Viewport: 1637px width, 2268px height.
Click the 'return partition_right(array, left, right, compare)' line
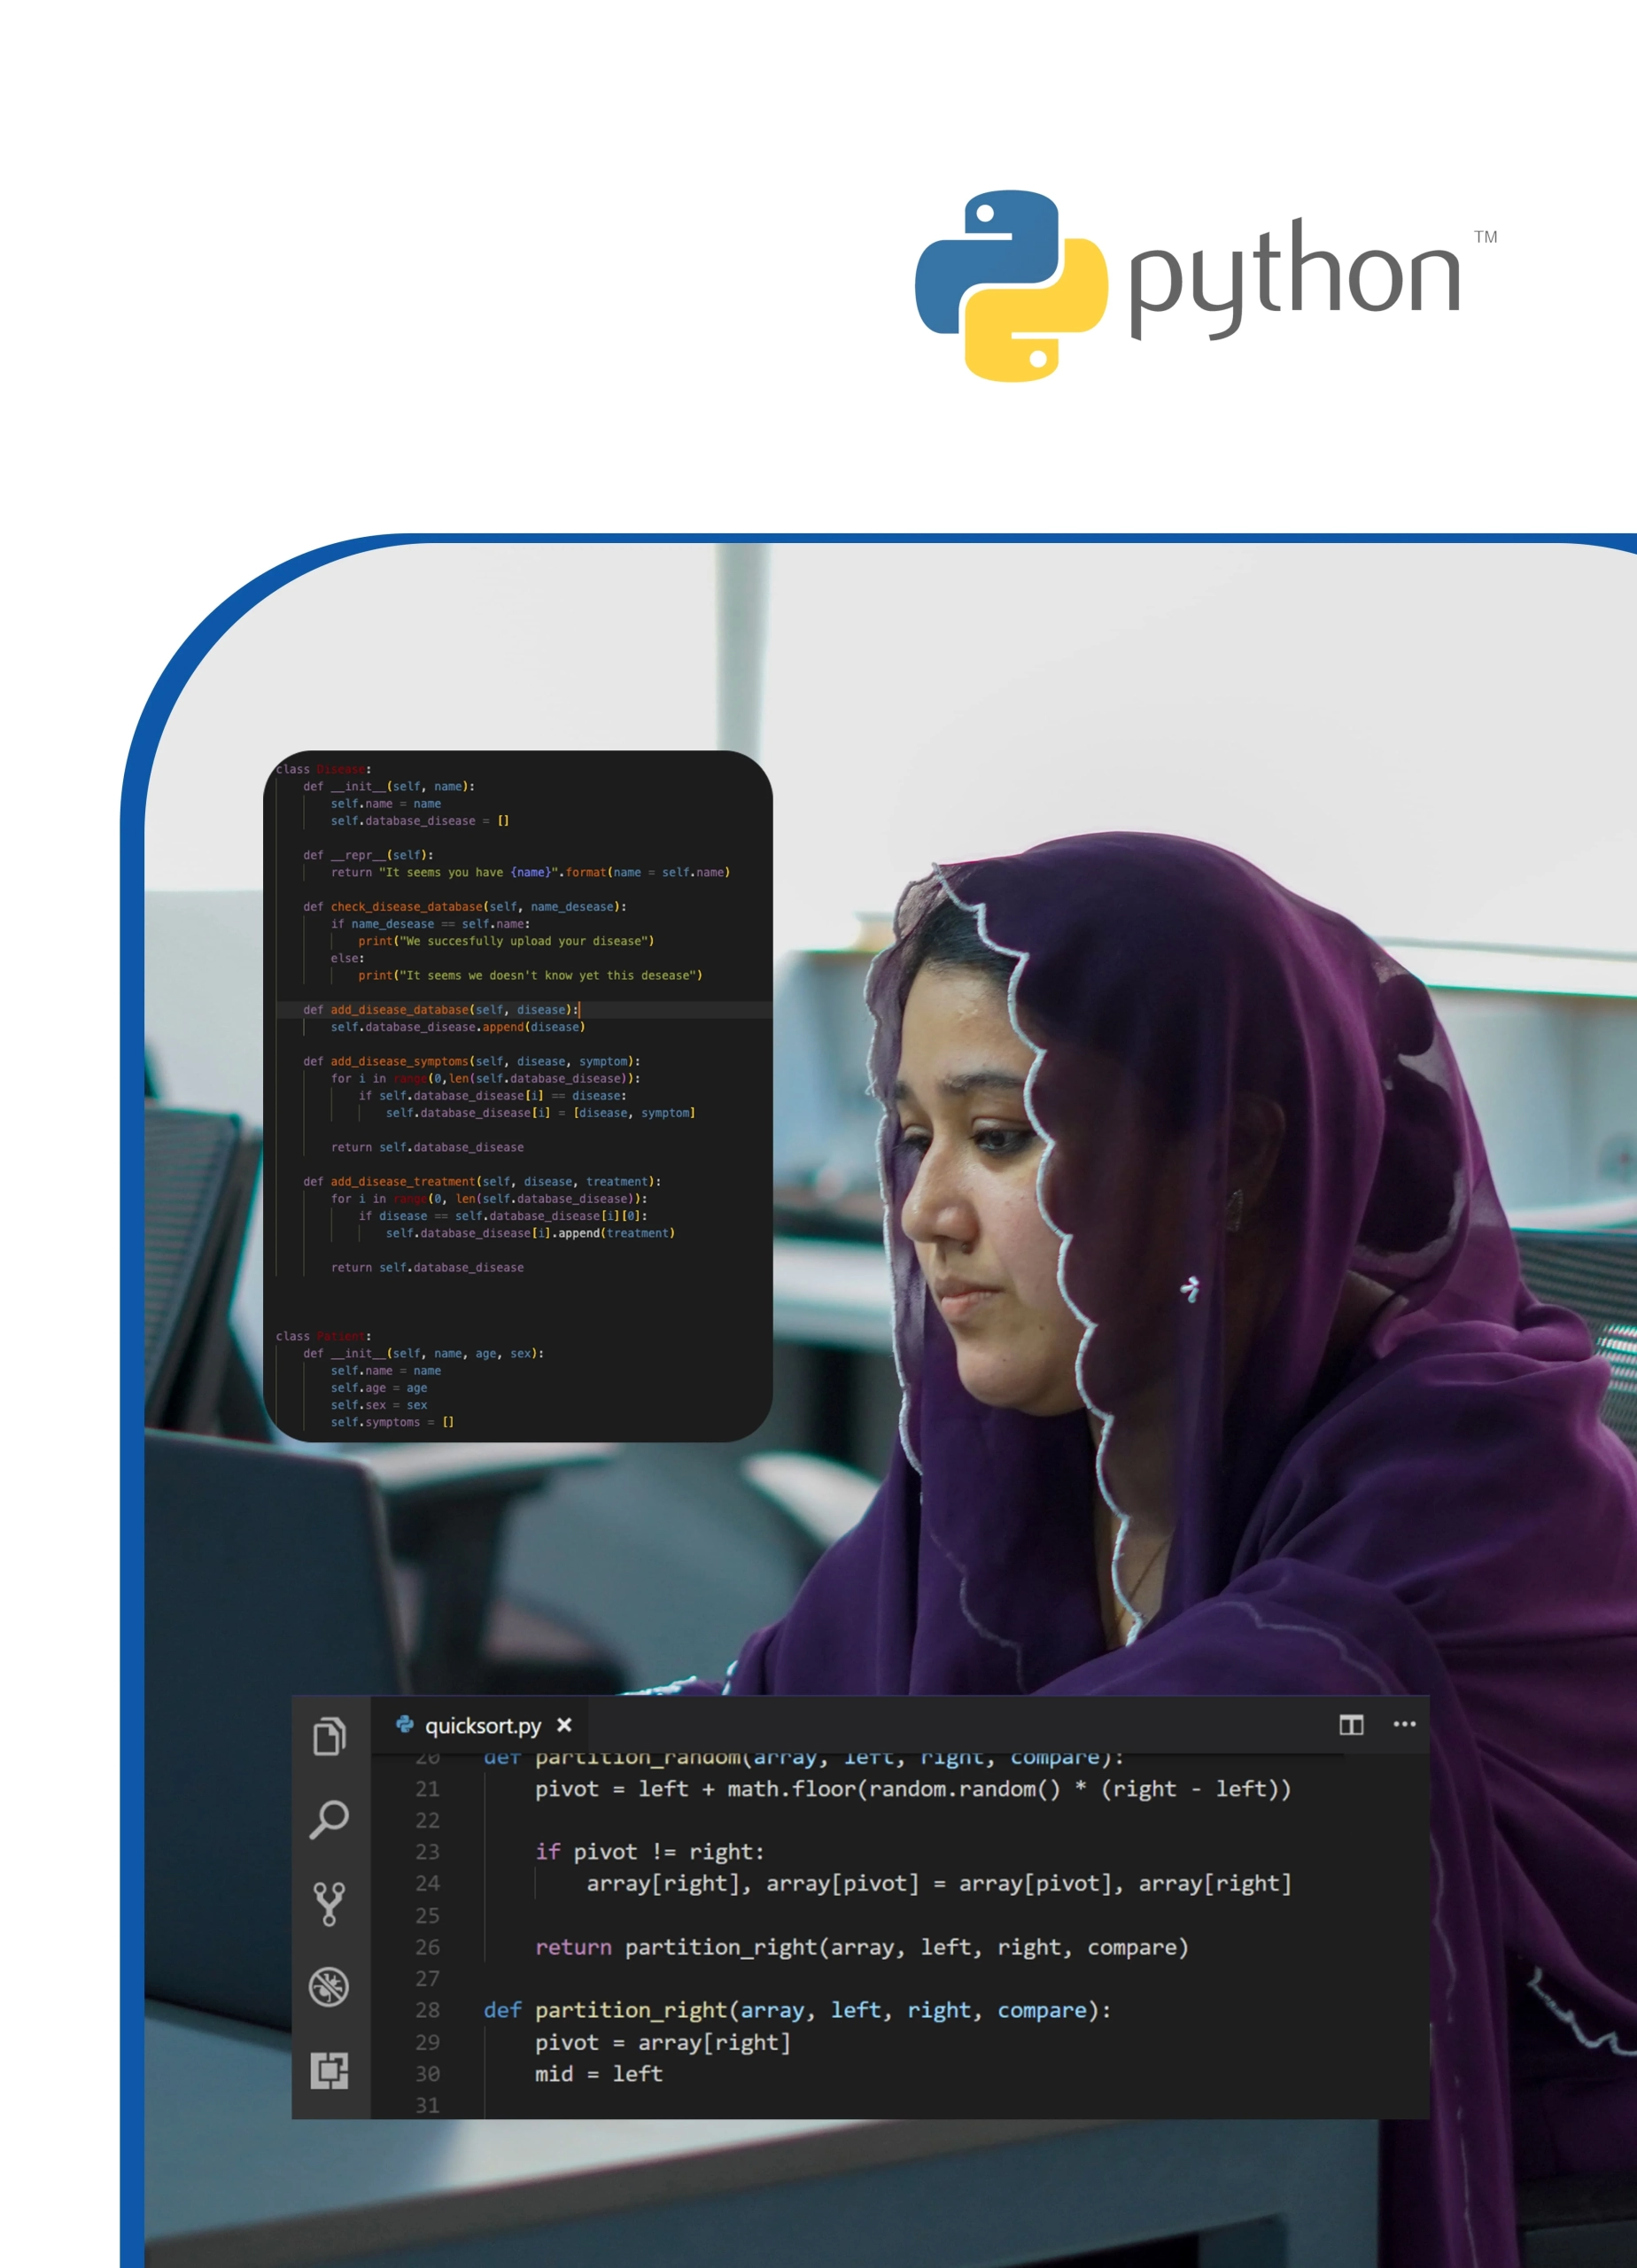click(862, 1947)
